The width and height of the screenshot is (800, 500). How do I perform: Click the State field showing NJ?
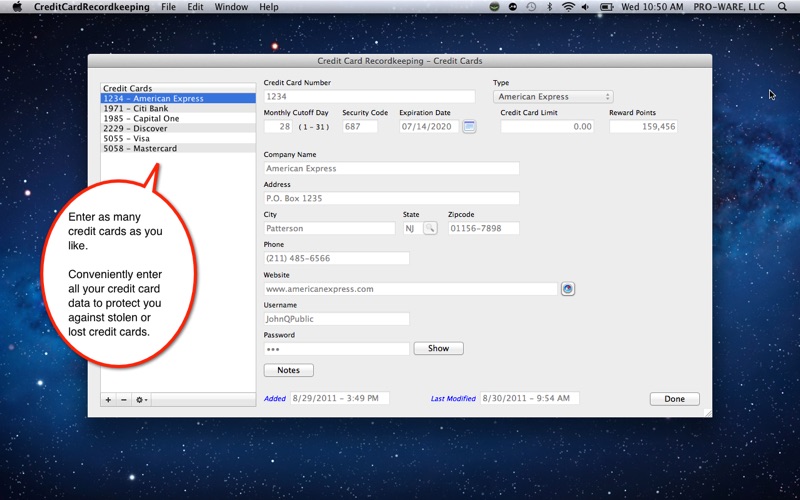click(x=412, y=228)
